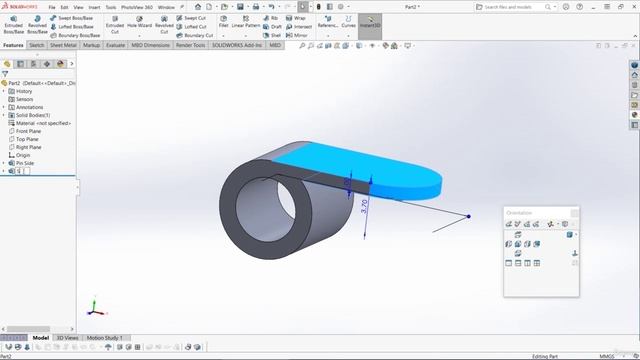640x360 pixels.
Task: Click the Home icon in title bar
Action: coord(198,7)
